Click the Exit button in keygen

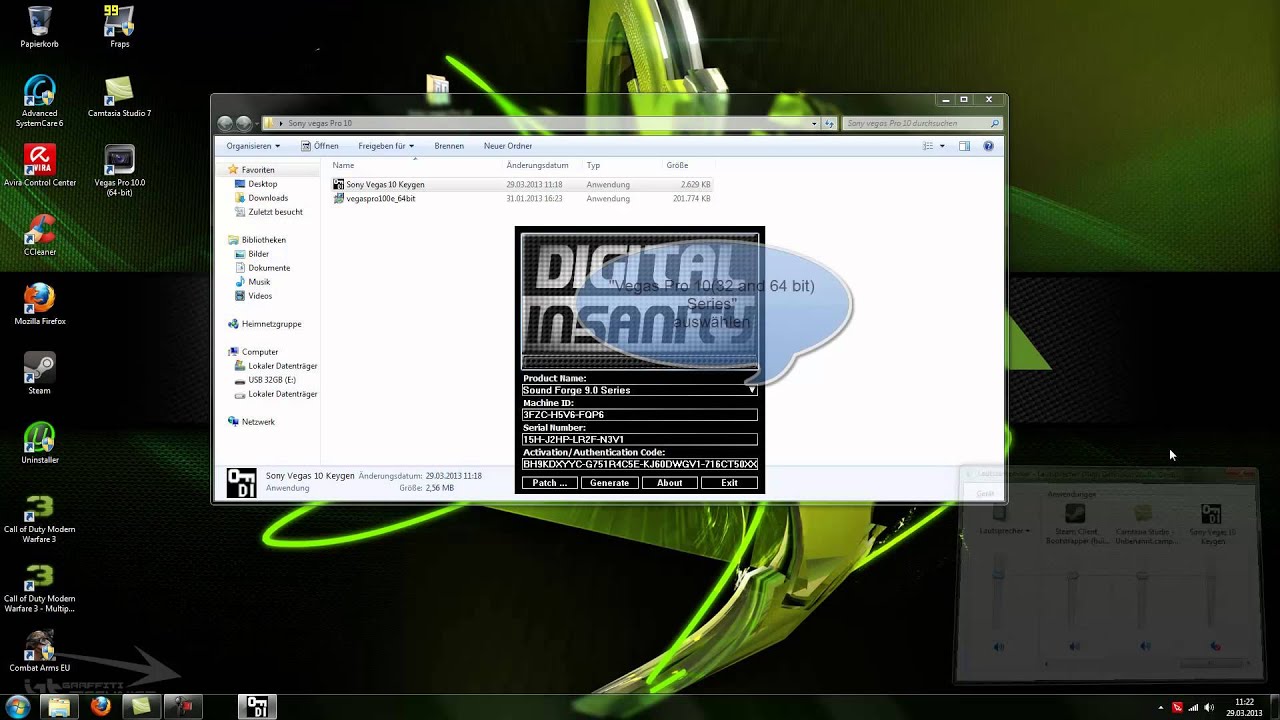click(x=729, y=483)
